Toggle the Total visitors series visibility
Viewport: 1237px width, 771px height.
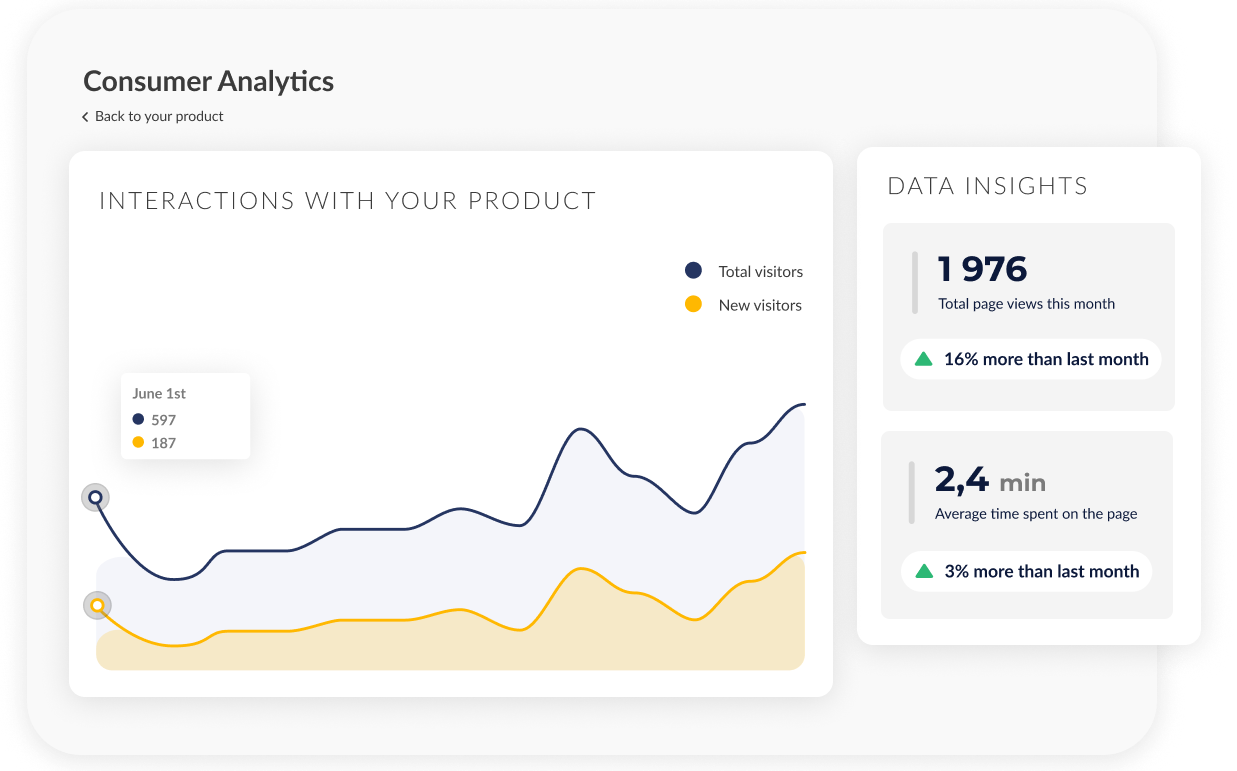759,271
